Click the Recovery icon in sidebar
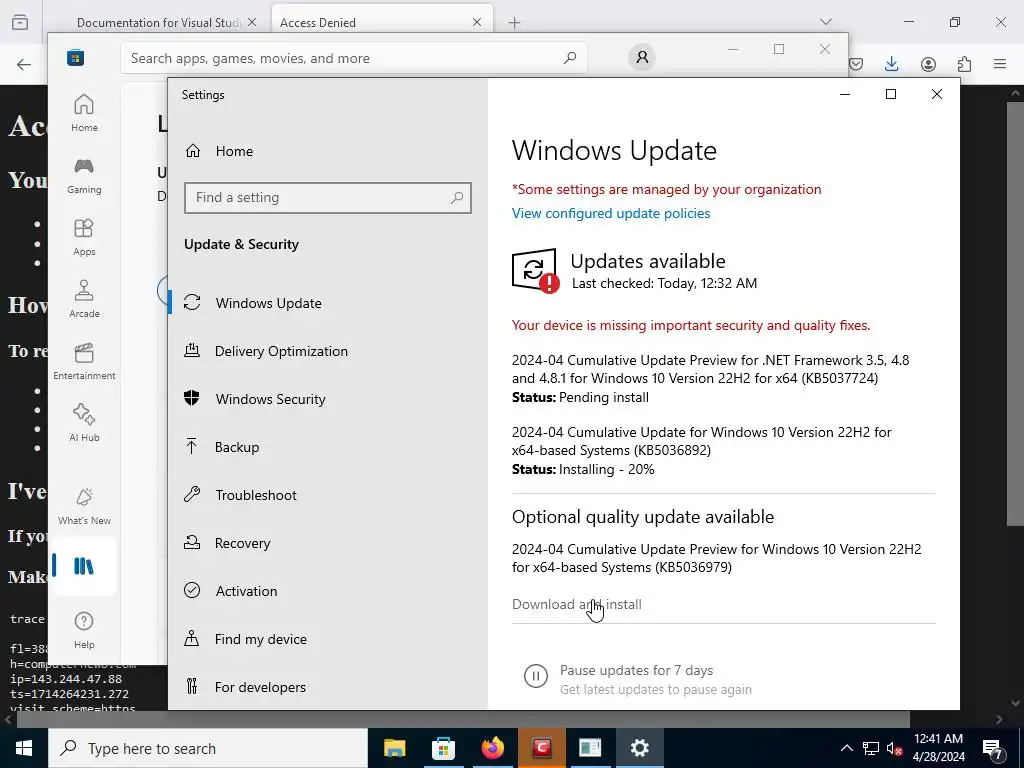The height and width of the screenshot is (768, 1024). 192,542
